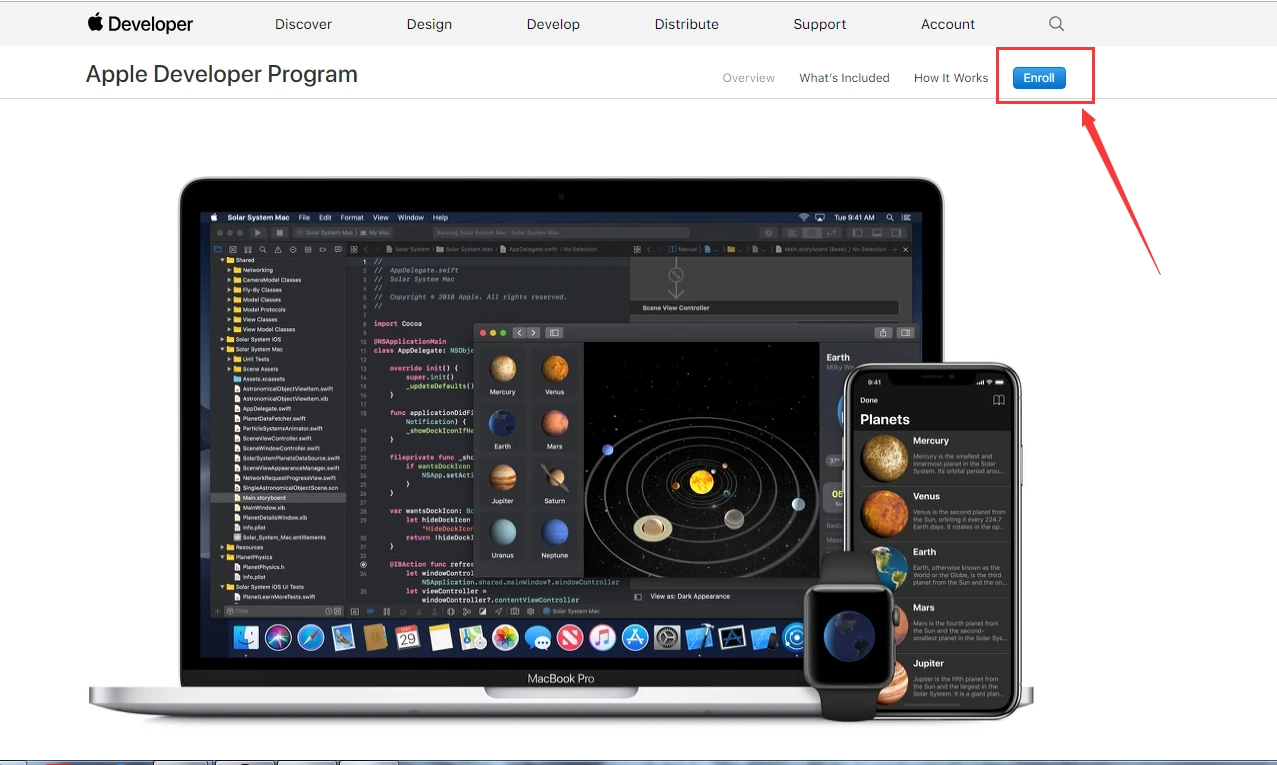Screen dimensions: 1277x765
Task: Click the App Store icon in Dock
Action: [x=635, y=637]
